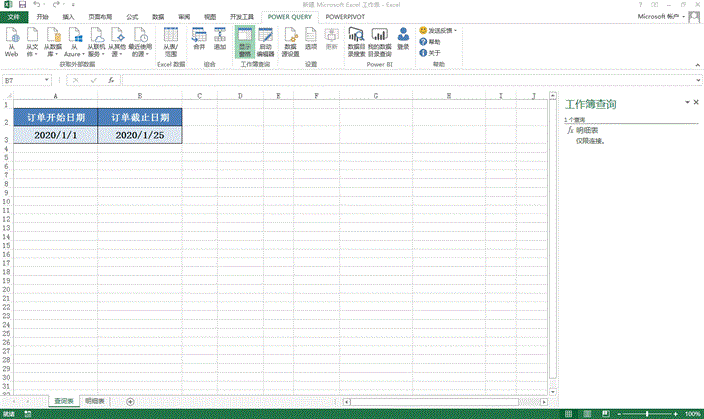The image size is (704, 419).
Task: Open Data Source Settings (数据源设置)
Action: [x=290, y=41]
